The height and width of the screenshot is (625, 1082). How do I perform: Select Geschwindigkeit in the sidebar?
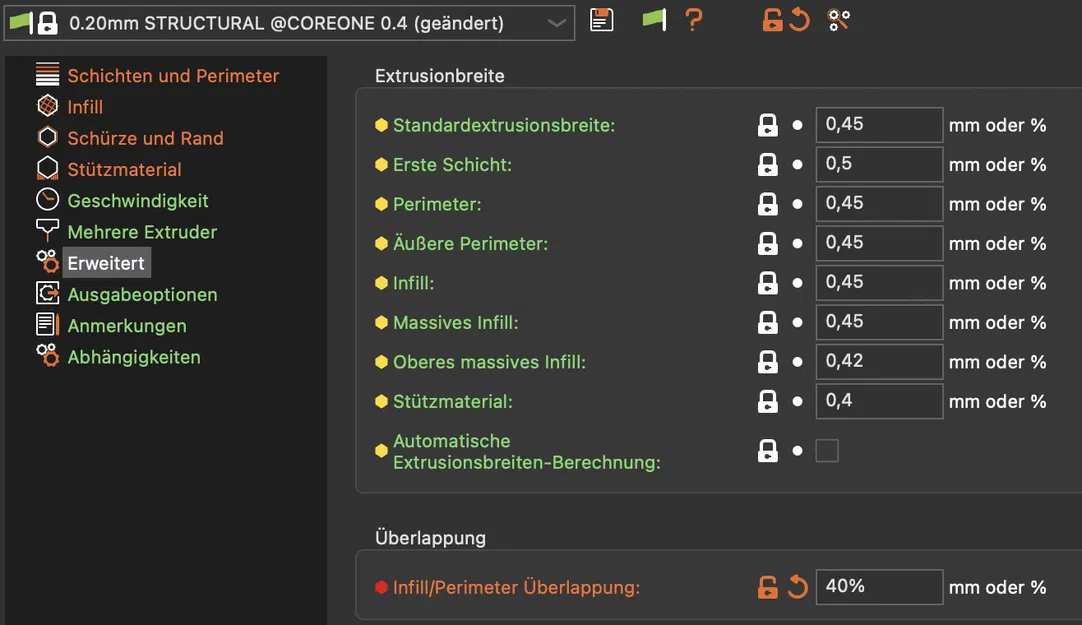(x=137, y=201)
